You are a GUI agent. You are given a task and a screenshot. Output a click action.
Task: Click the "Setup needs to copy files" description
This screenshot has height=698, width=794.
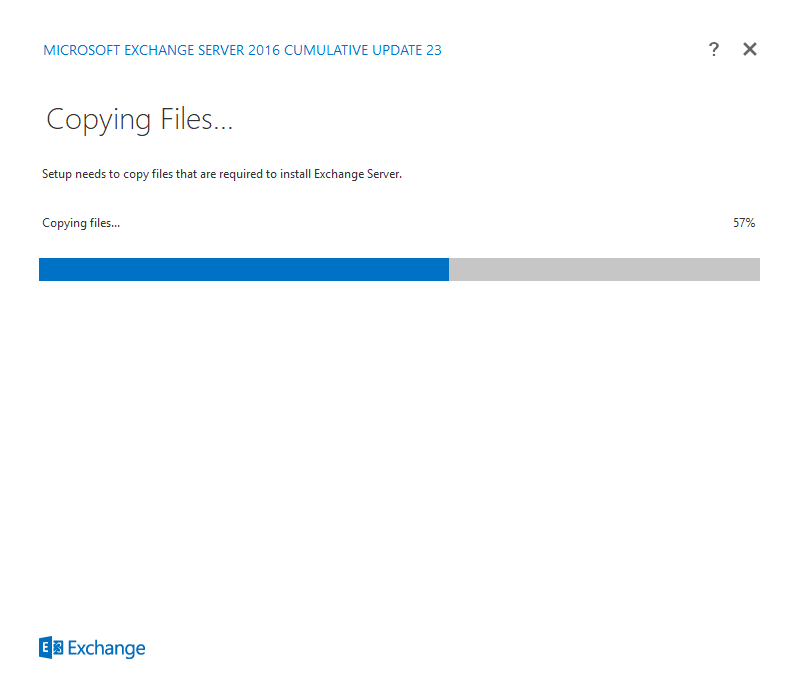221,174
